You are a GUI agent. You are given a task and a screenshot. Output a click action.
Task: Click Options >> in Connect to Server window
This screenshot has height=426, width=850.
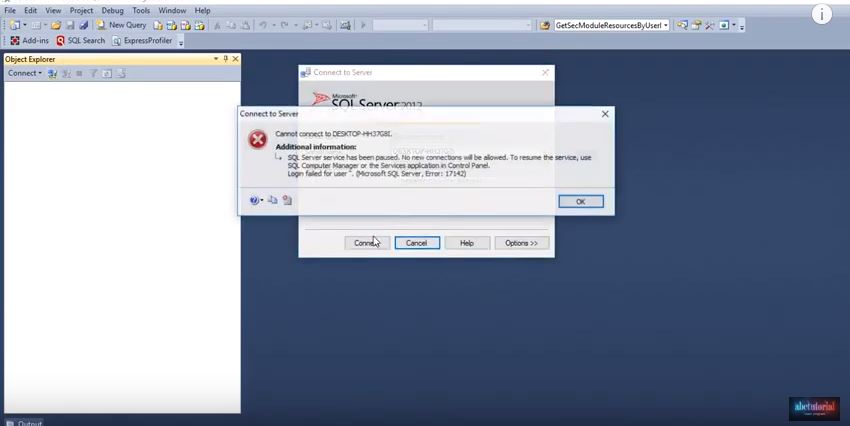(521, 243)
